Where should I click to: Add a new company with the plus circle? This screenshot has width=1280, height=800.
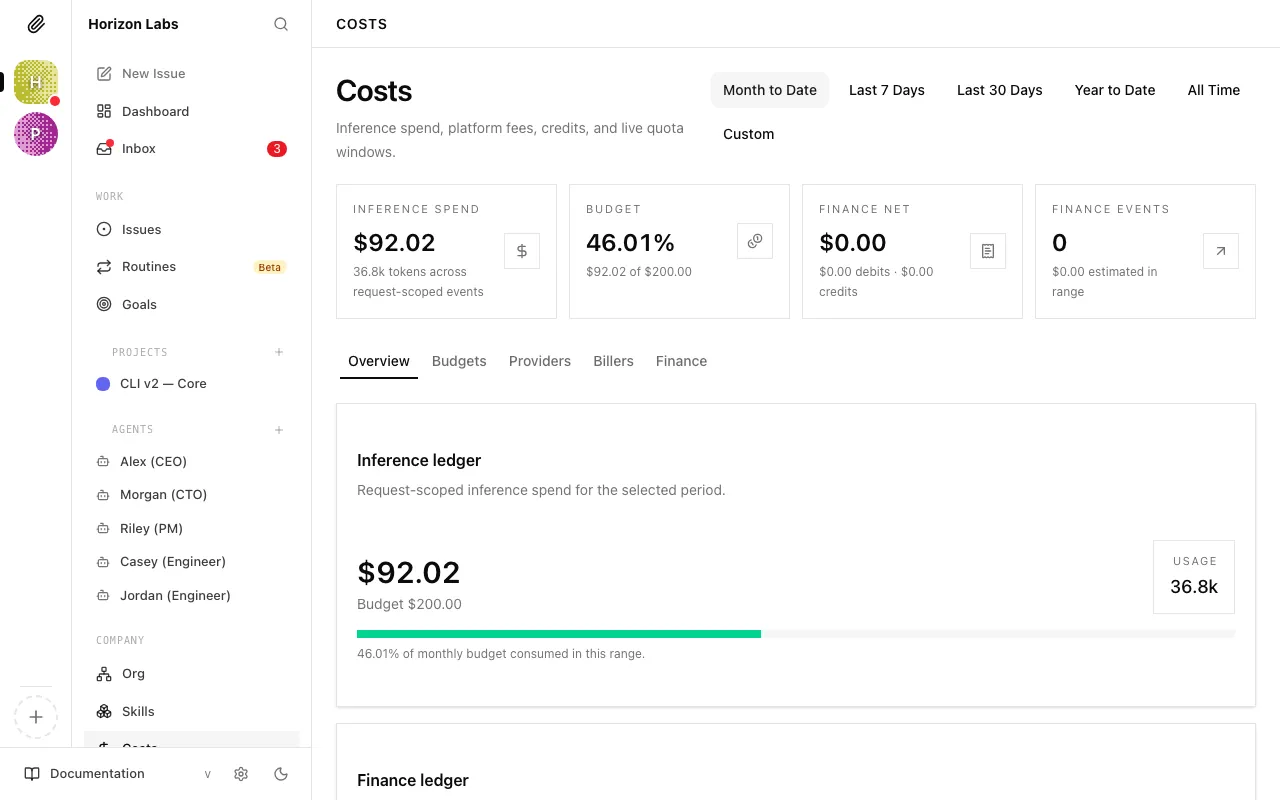click(36, 717)
